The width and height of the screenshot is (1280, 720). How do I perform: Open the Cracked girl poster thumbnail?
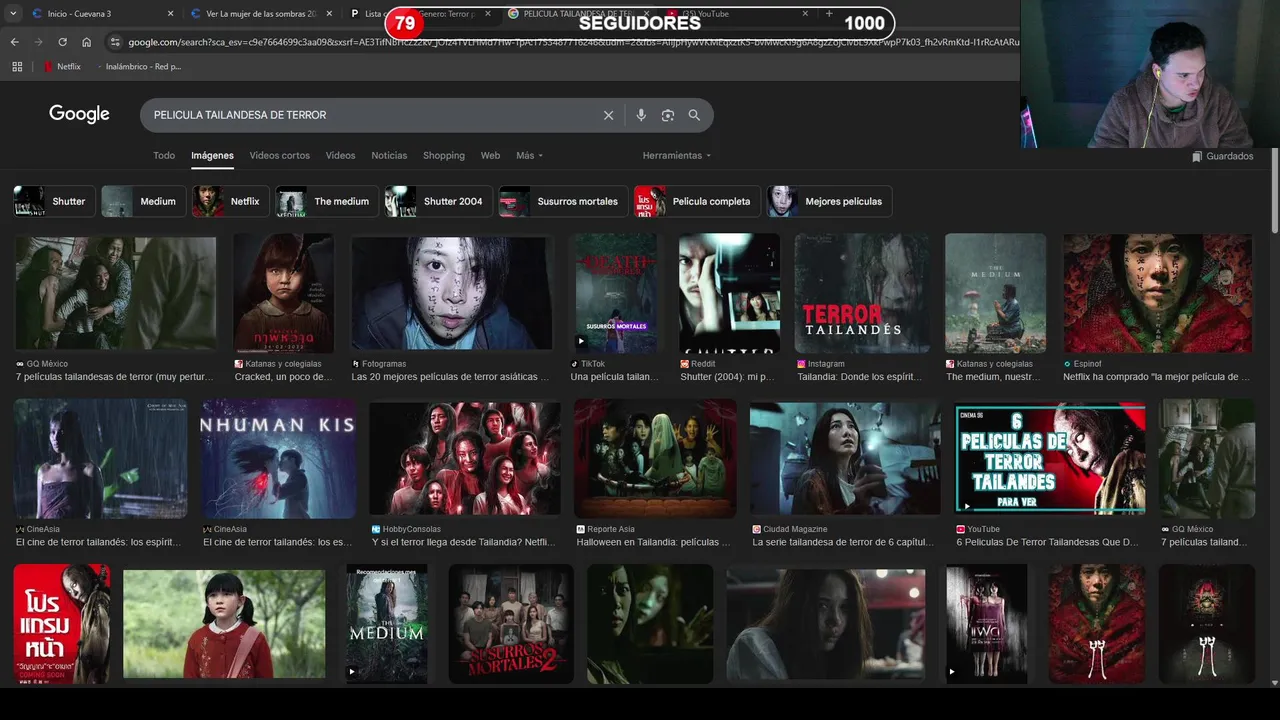click(x=283, y=293)
